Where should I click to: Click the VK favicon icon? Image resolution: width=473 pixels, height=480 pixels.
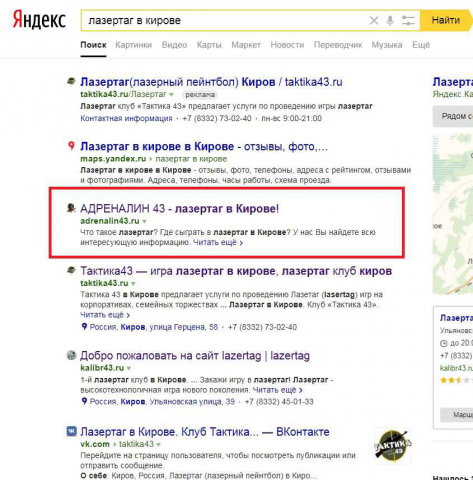pos(71,431)
